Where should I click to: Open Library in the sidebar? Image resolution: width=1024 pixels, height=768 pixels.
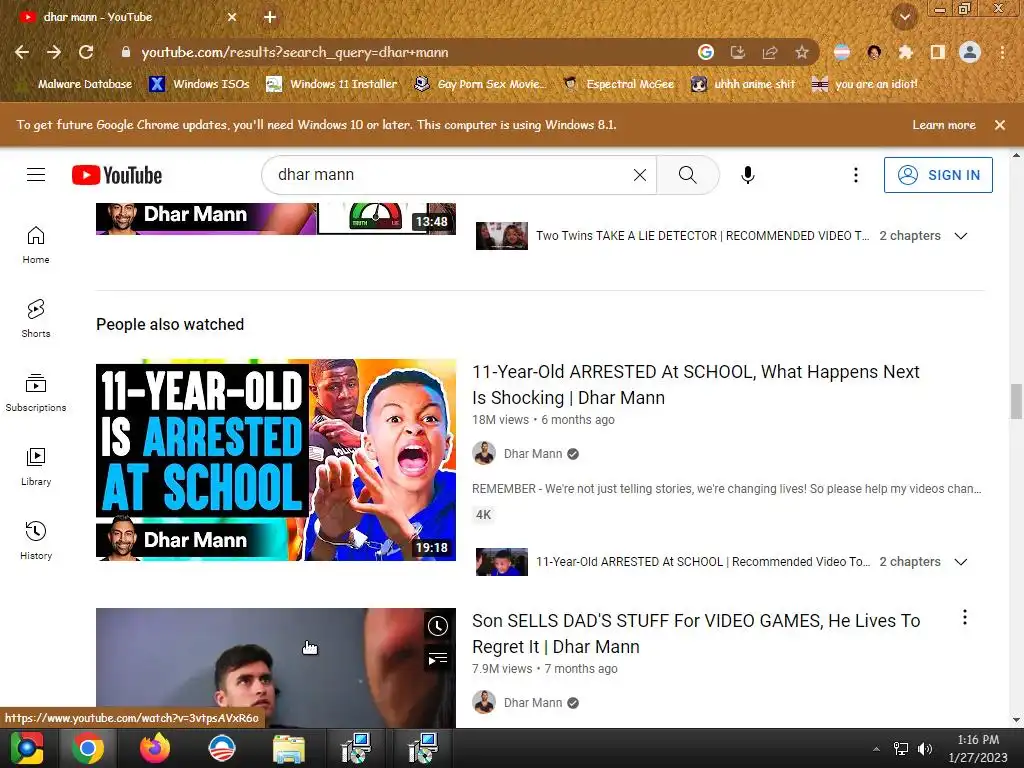point(36,467)
